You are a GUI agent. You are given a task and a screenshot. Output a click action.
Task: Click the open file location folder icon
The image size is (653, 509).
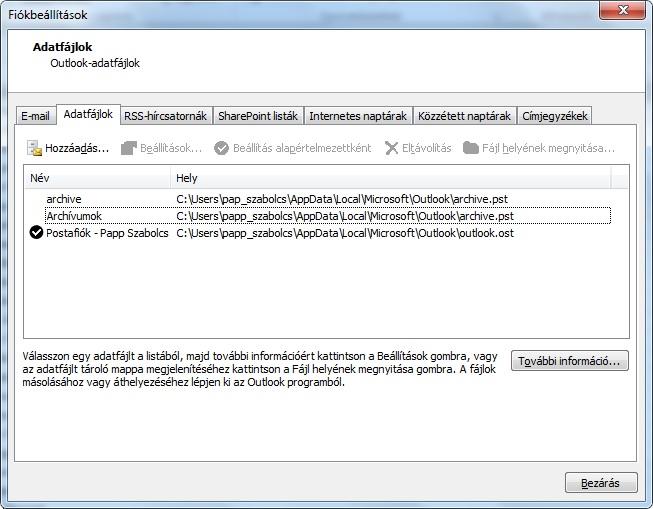(471, 147)
